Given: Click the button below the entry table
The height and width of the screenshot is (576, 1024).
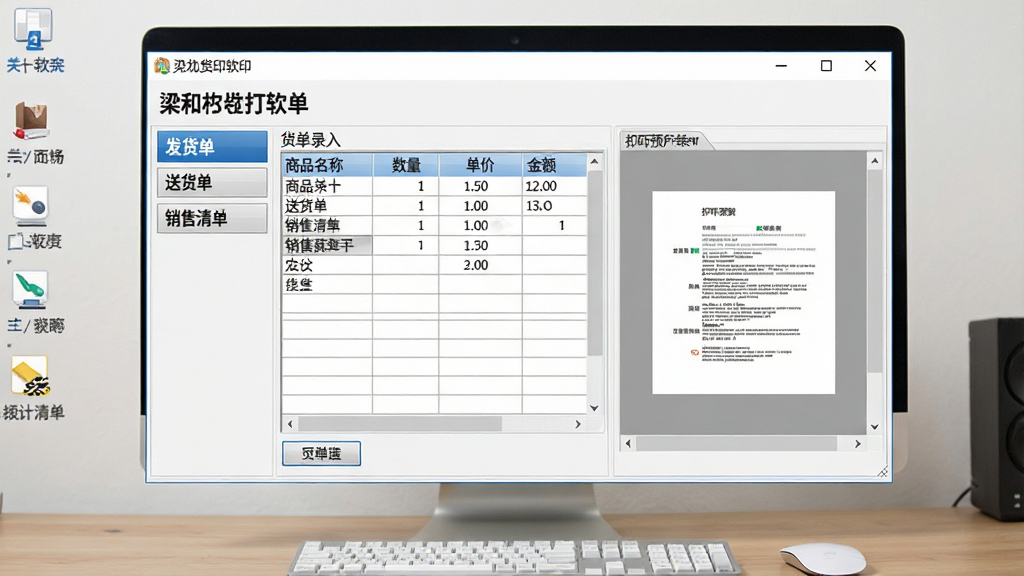Looking at the screenshot, I should (x=321, y=453).
